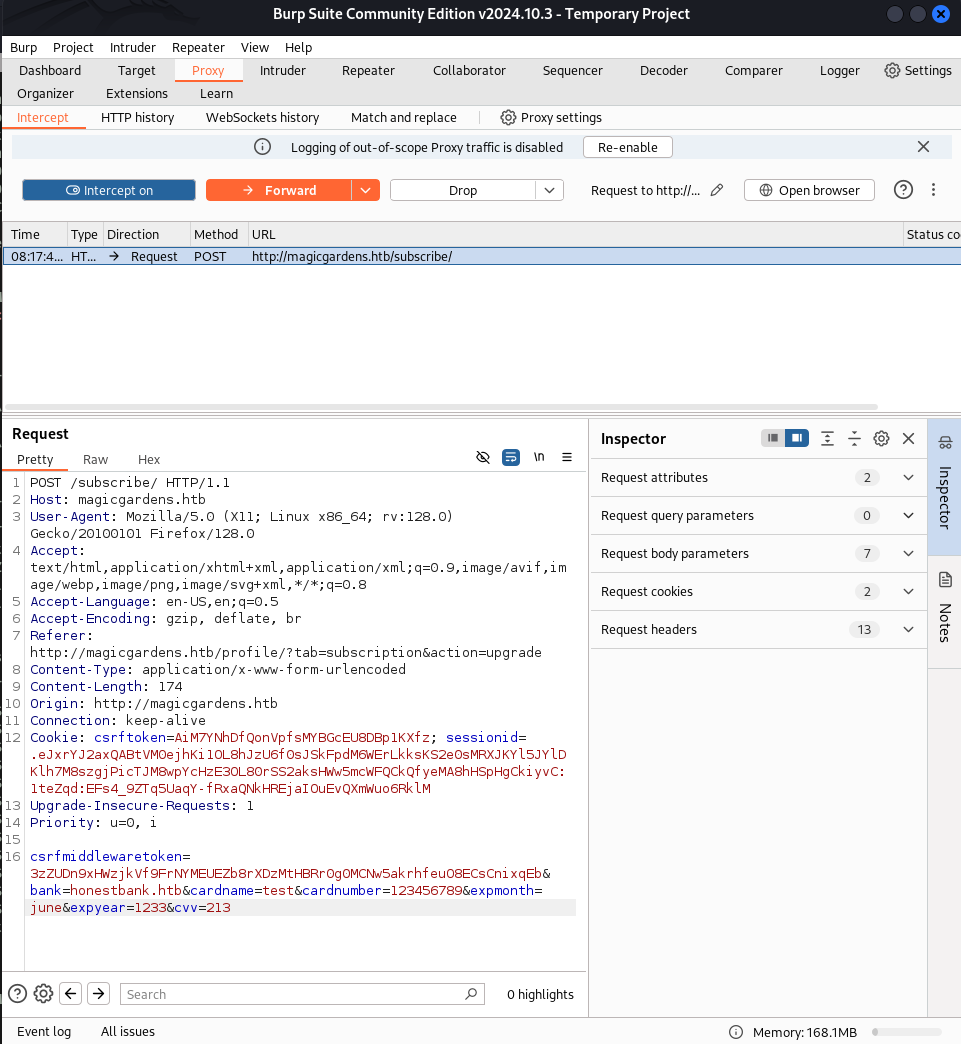961x1044 pixels.
Task: Switch to the Target tab
Action: point(137,71)
